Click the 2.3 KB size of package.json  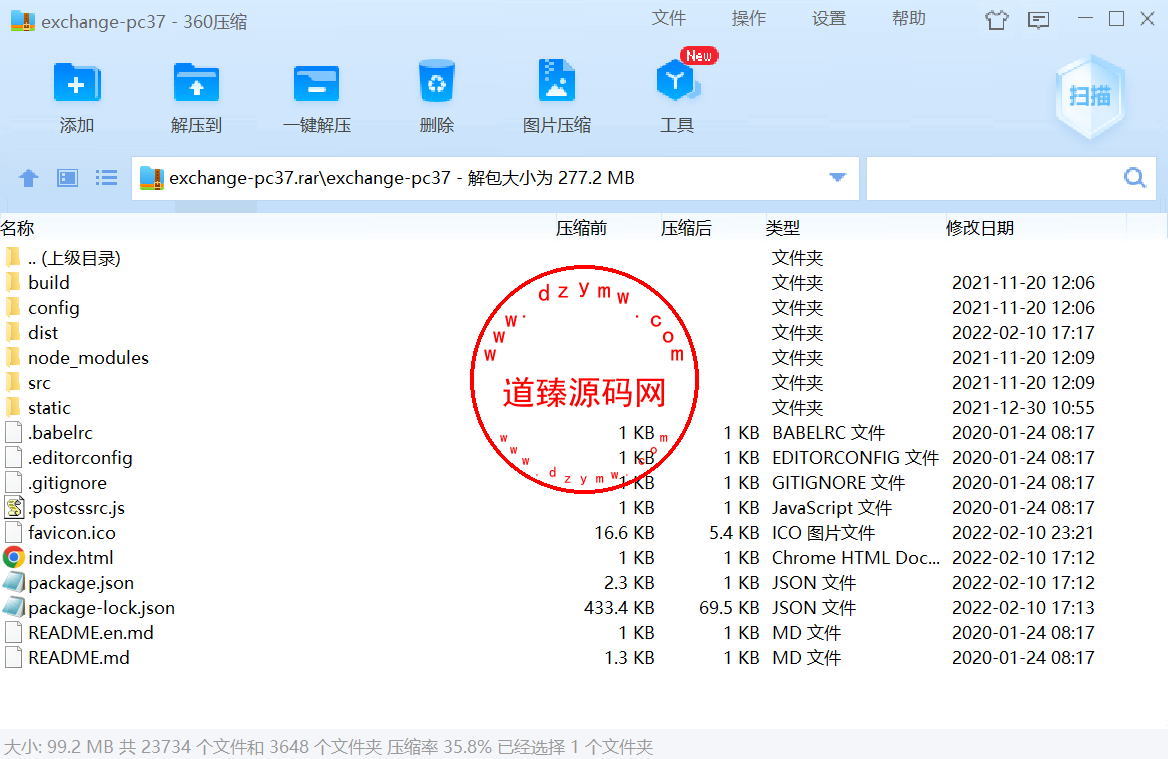coord(629,582)
